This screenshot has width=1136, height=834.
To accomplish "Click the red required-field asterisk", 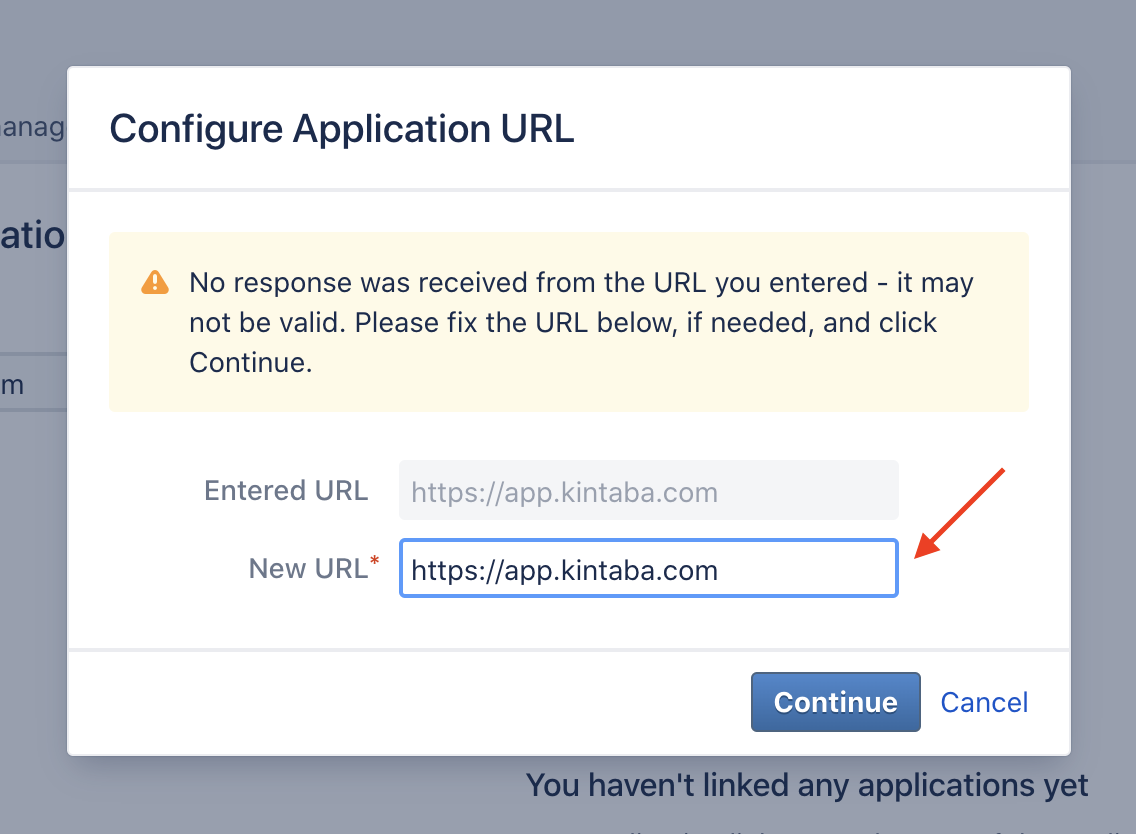I will [x=375, y=561].
